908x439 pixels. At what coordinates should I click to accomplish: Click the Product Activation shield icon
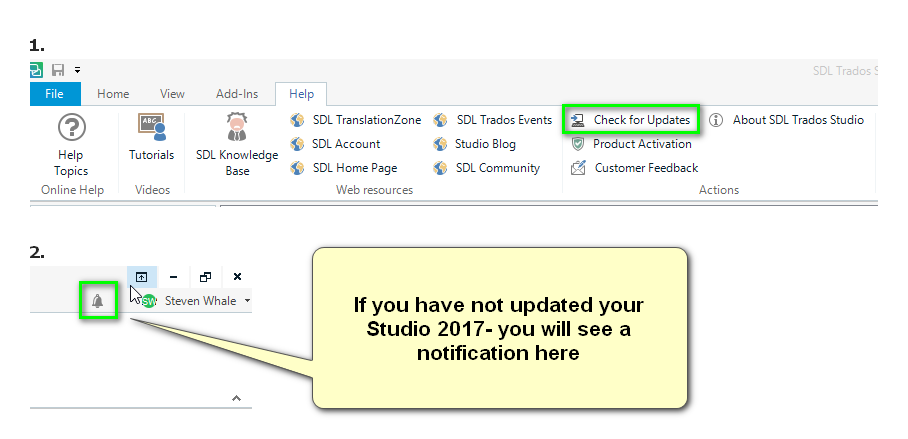pyautogui.click(x=577, y=144)
